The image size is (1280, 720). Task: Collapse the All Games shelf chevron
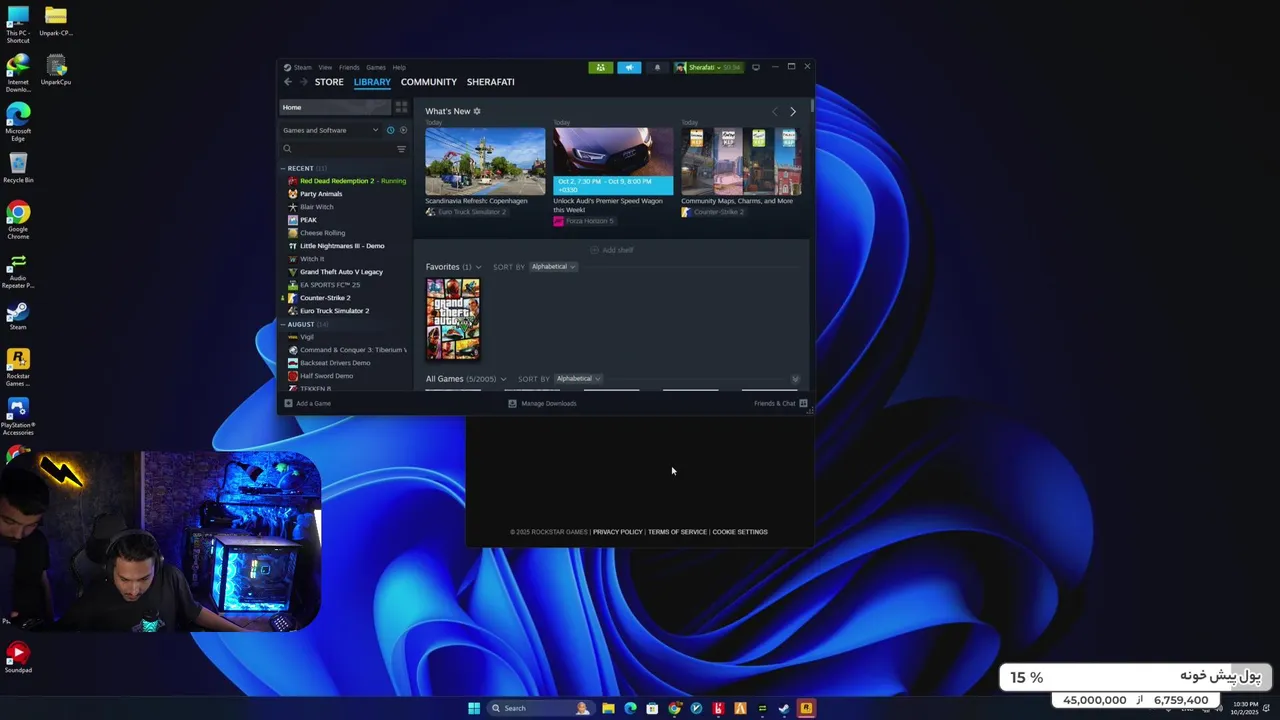(795, 379)
